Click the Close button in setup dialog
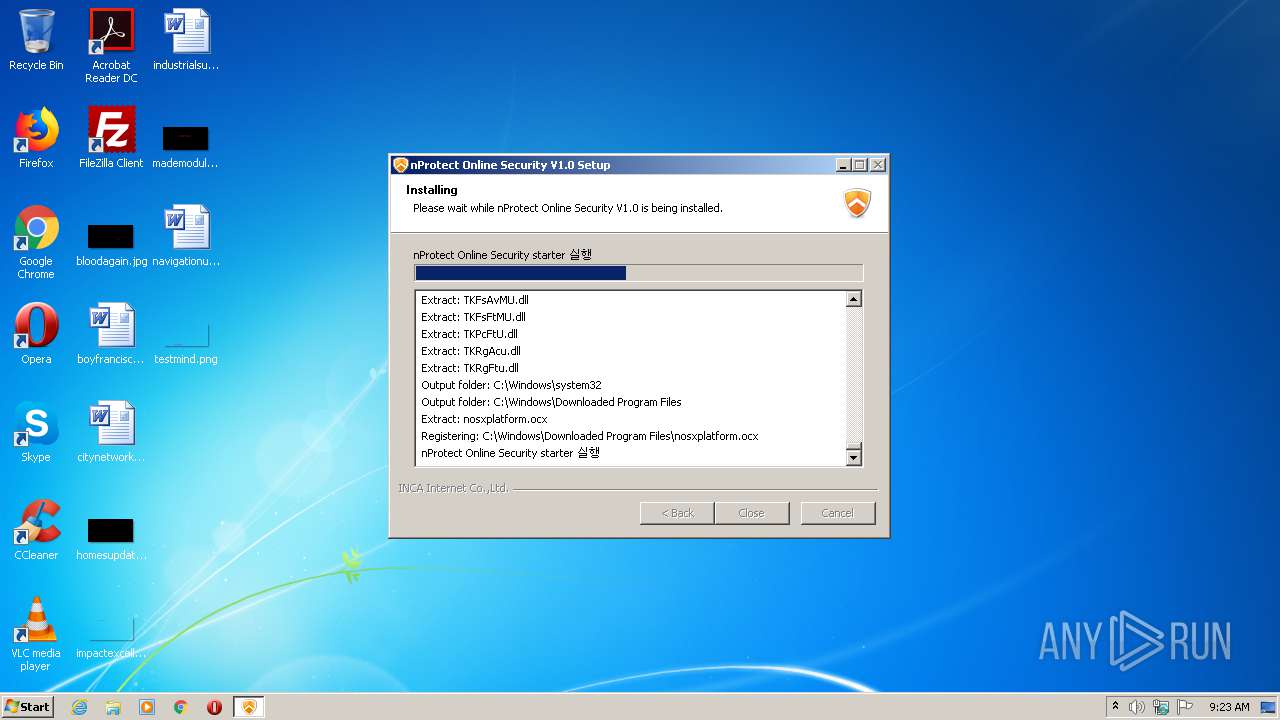 point(751,513)
